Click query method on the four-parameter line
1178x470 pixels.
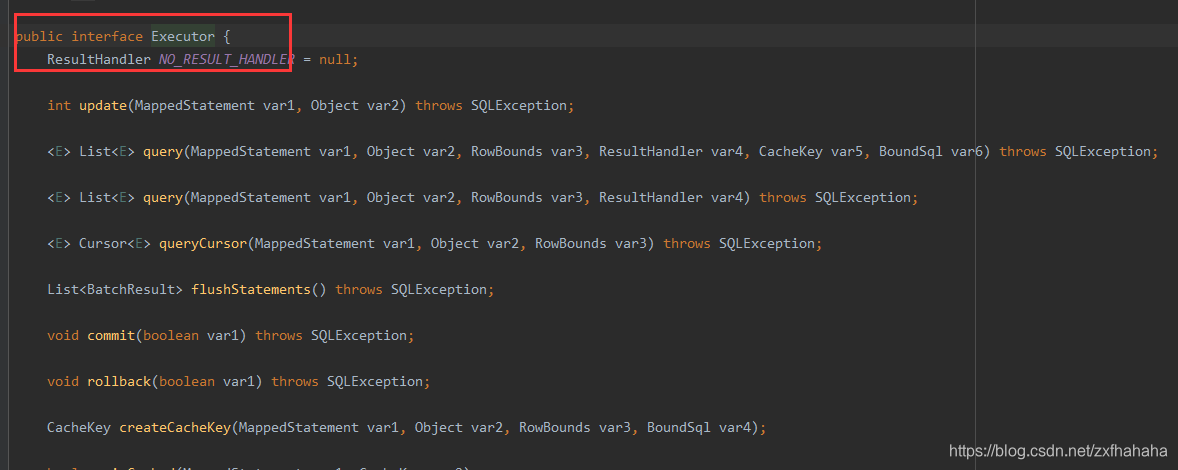click(162, 197)
